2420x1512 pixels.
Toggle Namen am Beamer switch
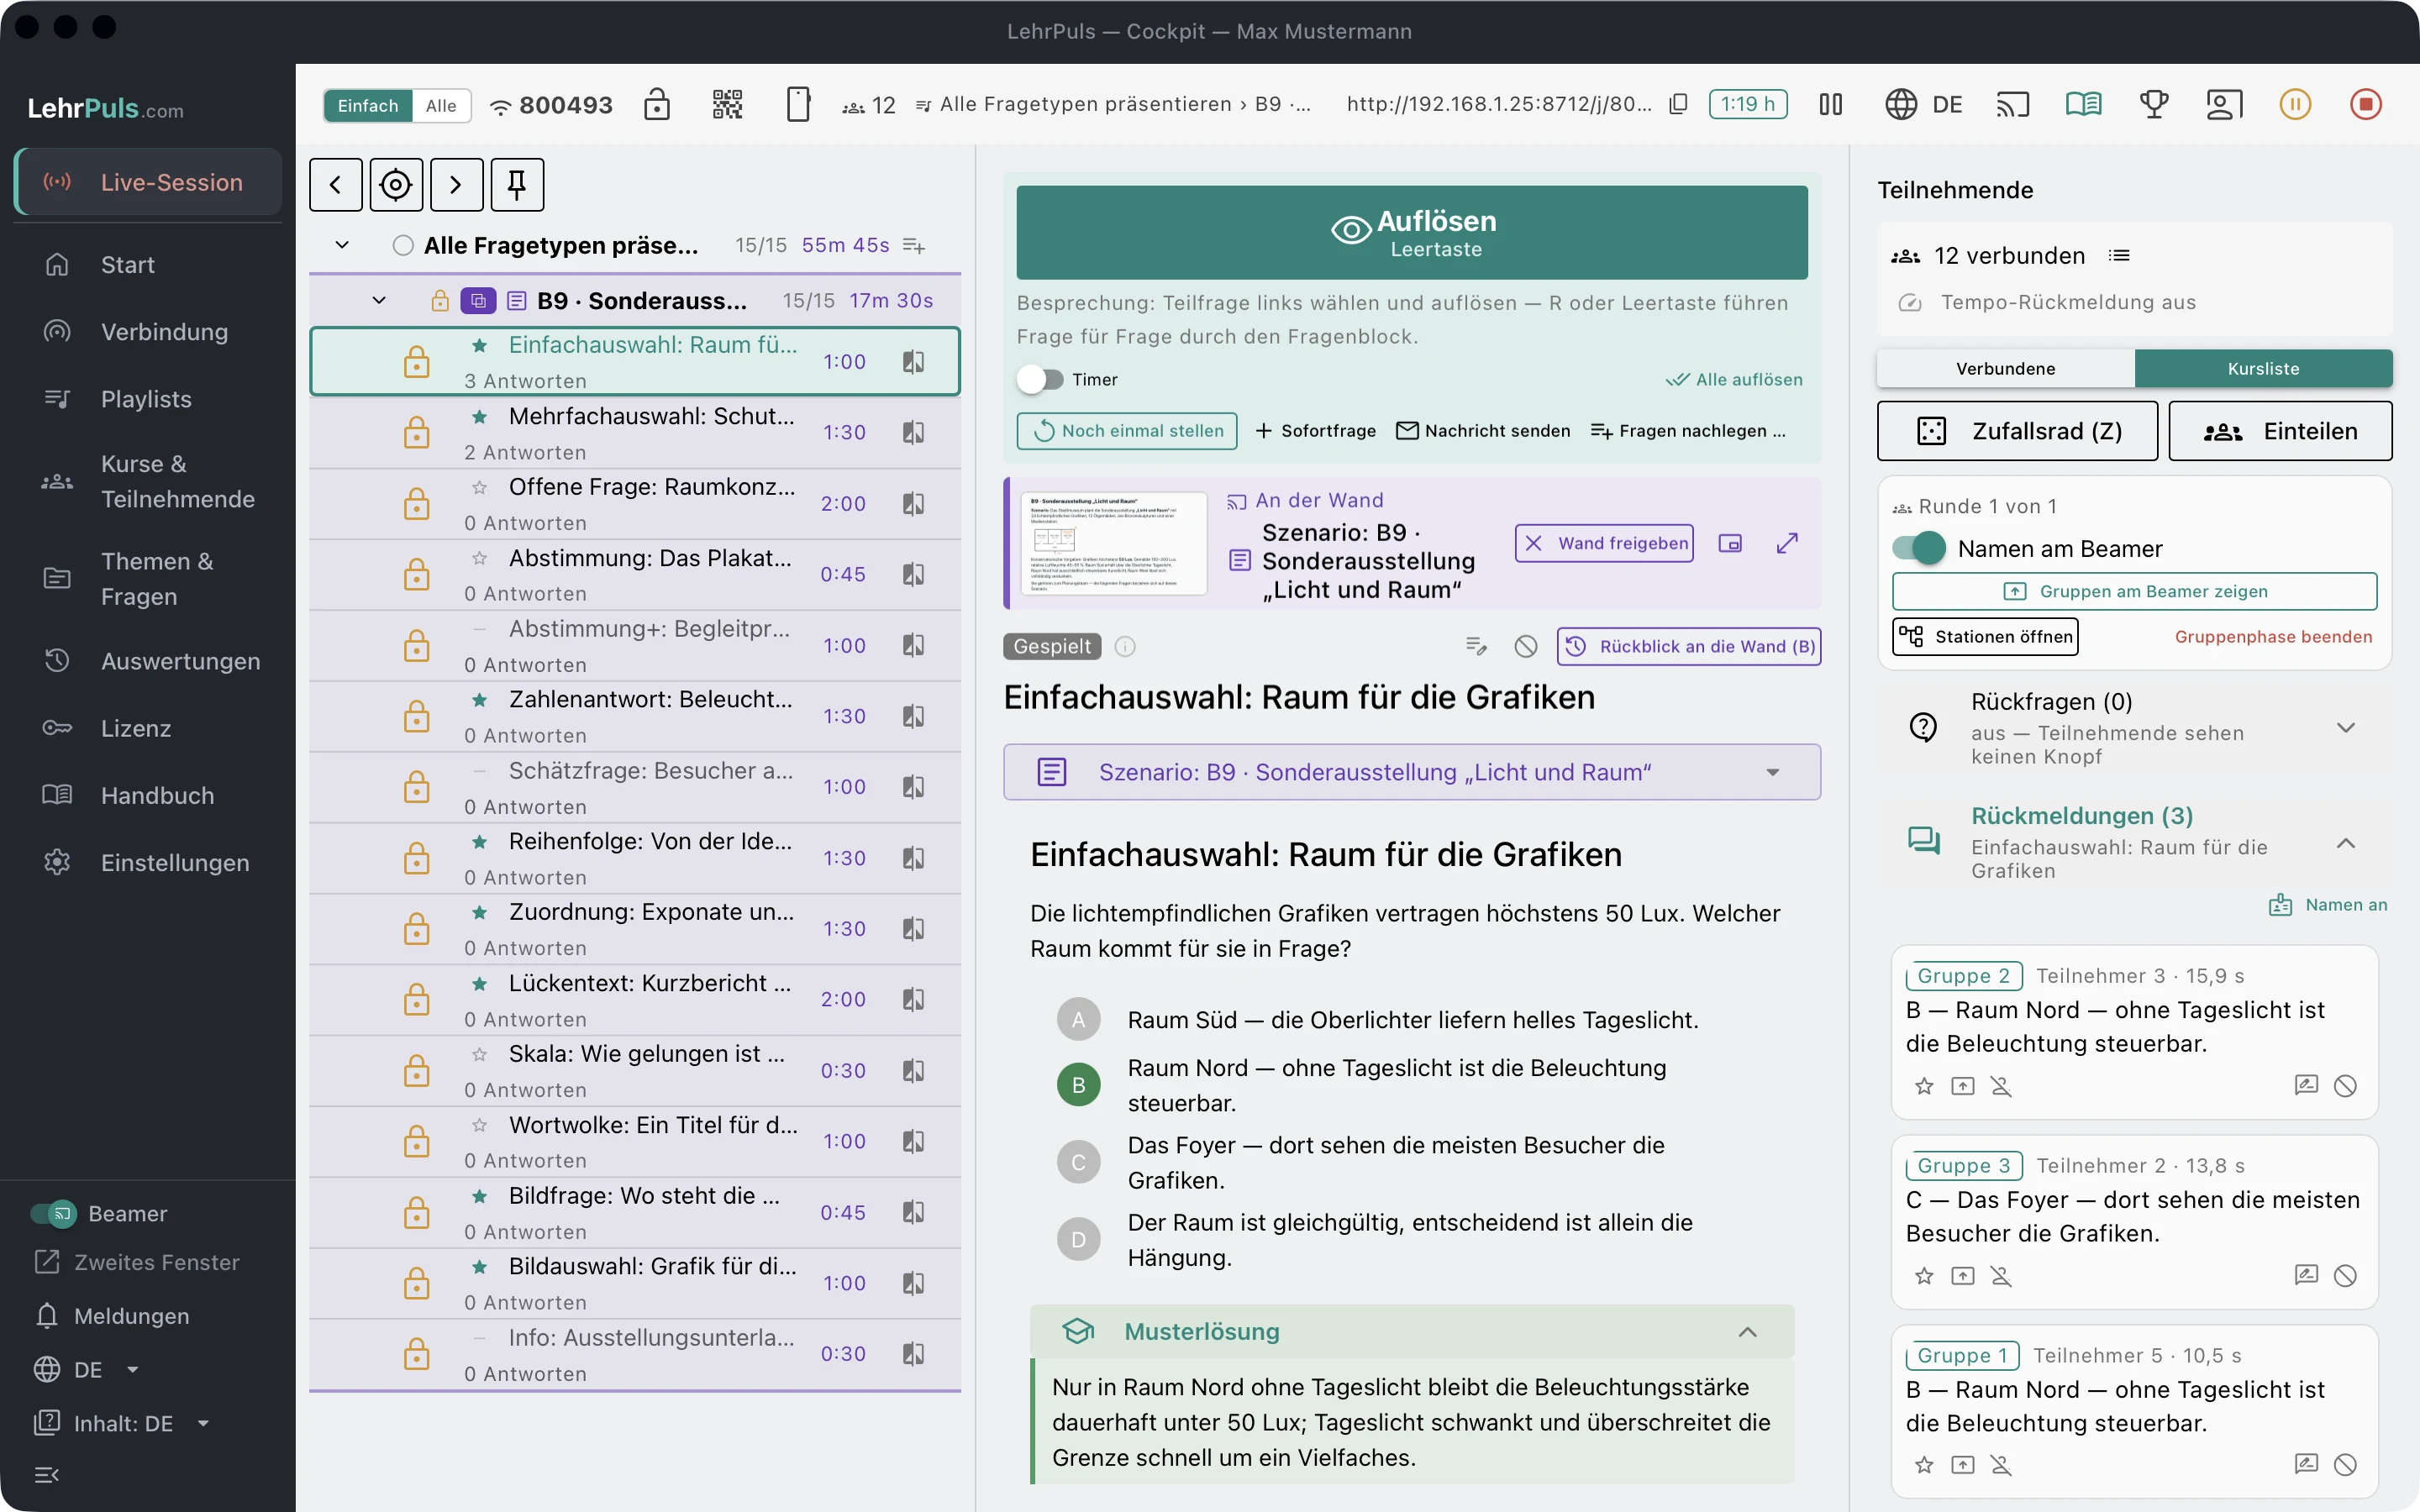click(1918, 549)
